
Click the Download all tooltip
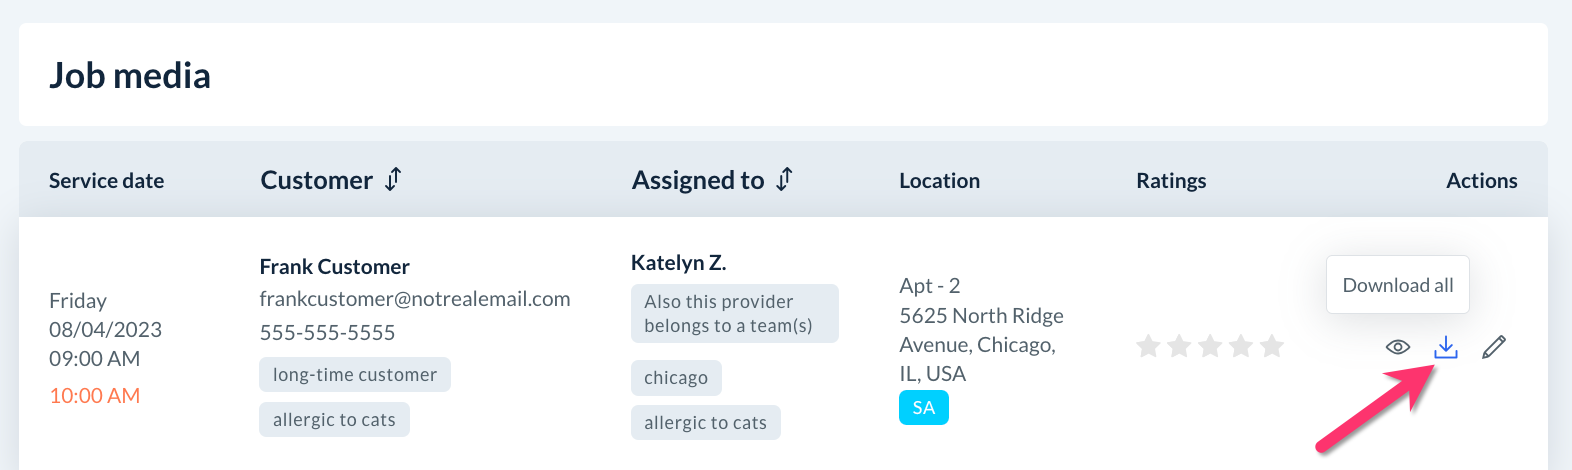(1397, 285)
